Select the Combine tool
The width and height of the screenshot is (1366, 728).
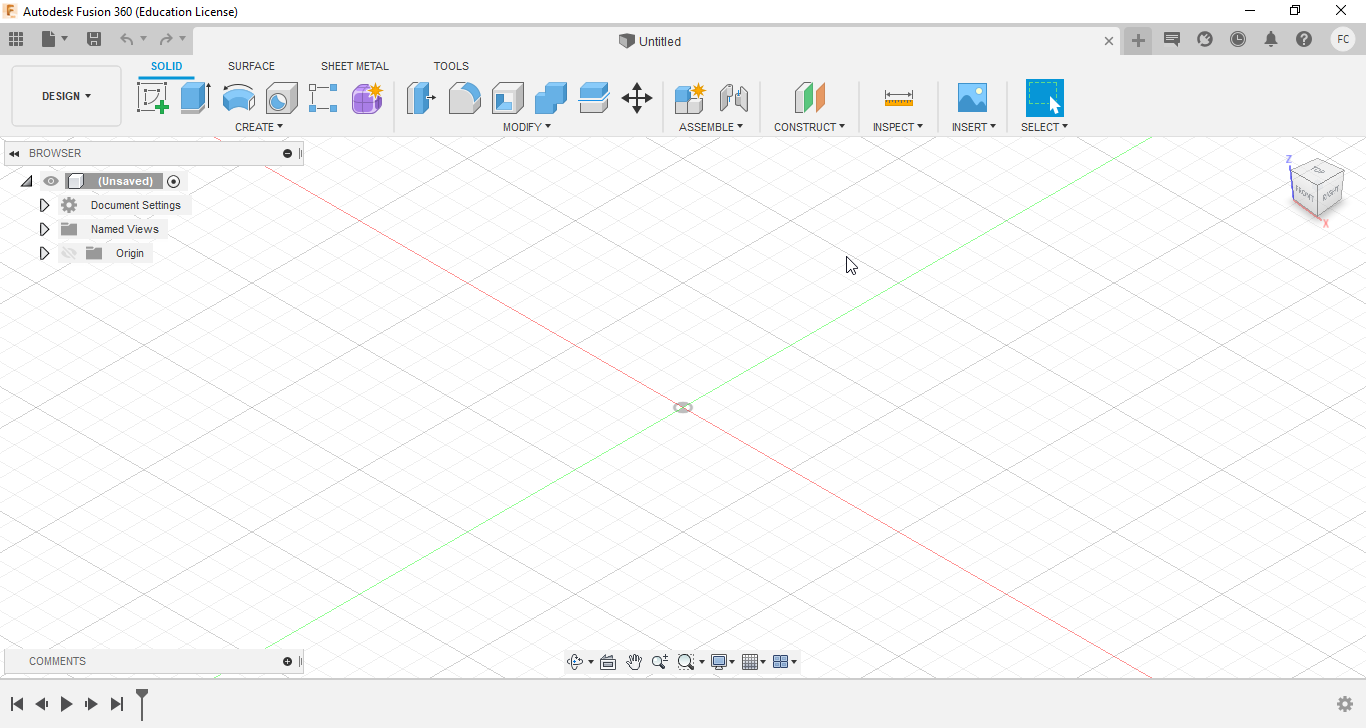point(551,98)
